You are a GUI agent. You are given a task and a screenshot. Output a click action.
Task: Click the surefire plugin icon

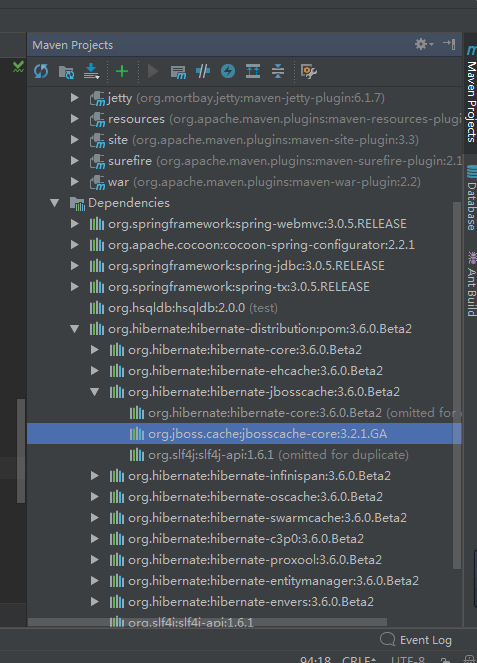pos(97,161)
